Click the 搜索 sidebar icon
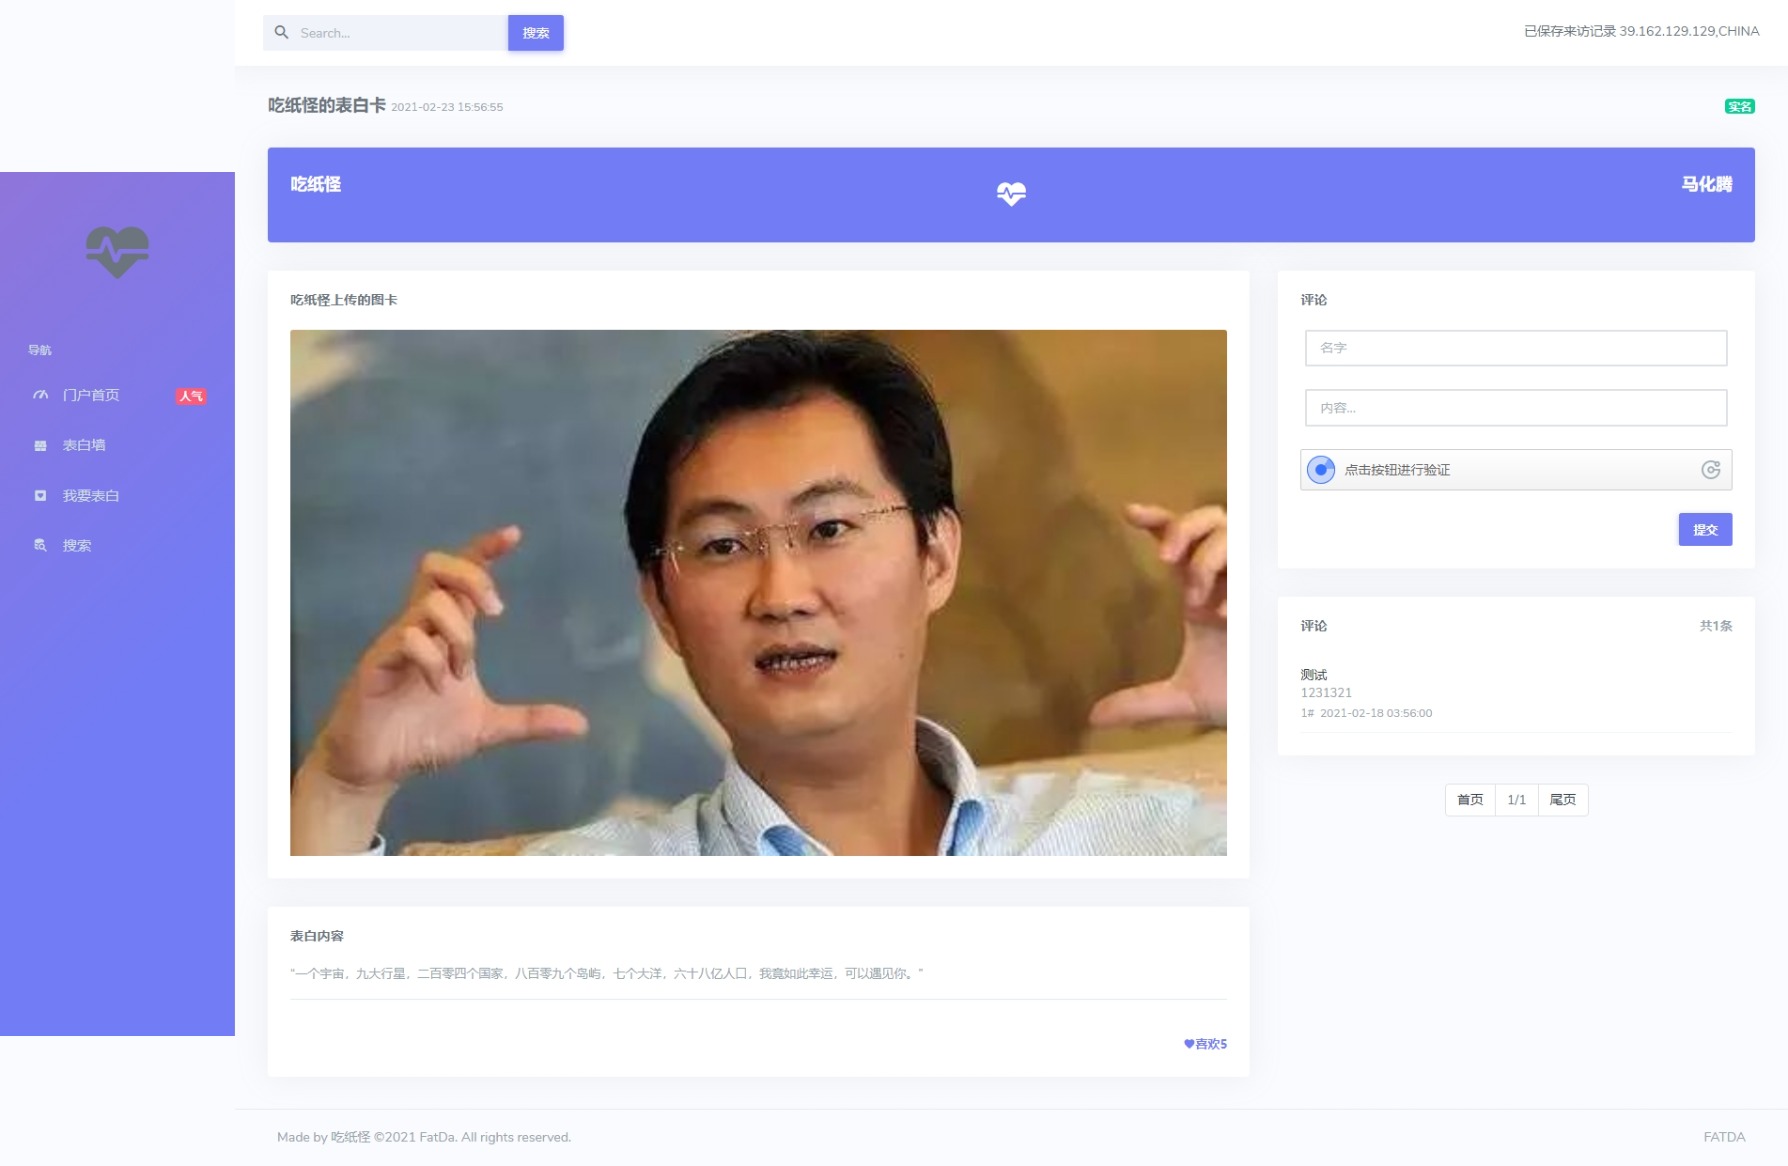This screenshot has width=1788, height=1166. point(40,546)
